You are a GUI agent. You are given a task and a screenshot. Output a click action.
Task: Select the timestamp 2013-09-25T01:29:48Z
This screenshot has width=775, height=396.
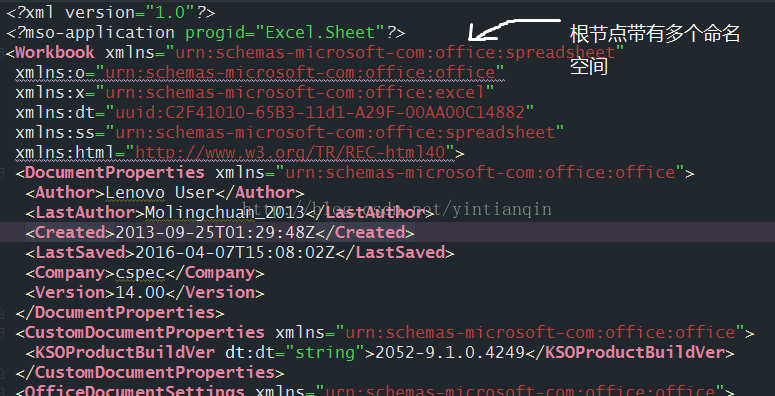(215, 232)
